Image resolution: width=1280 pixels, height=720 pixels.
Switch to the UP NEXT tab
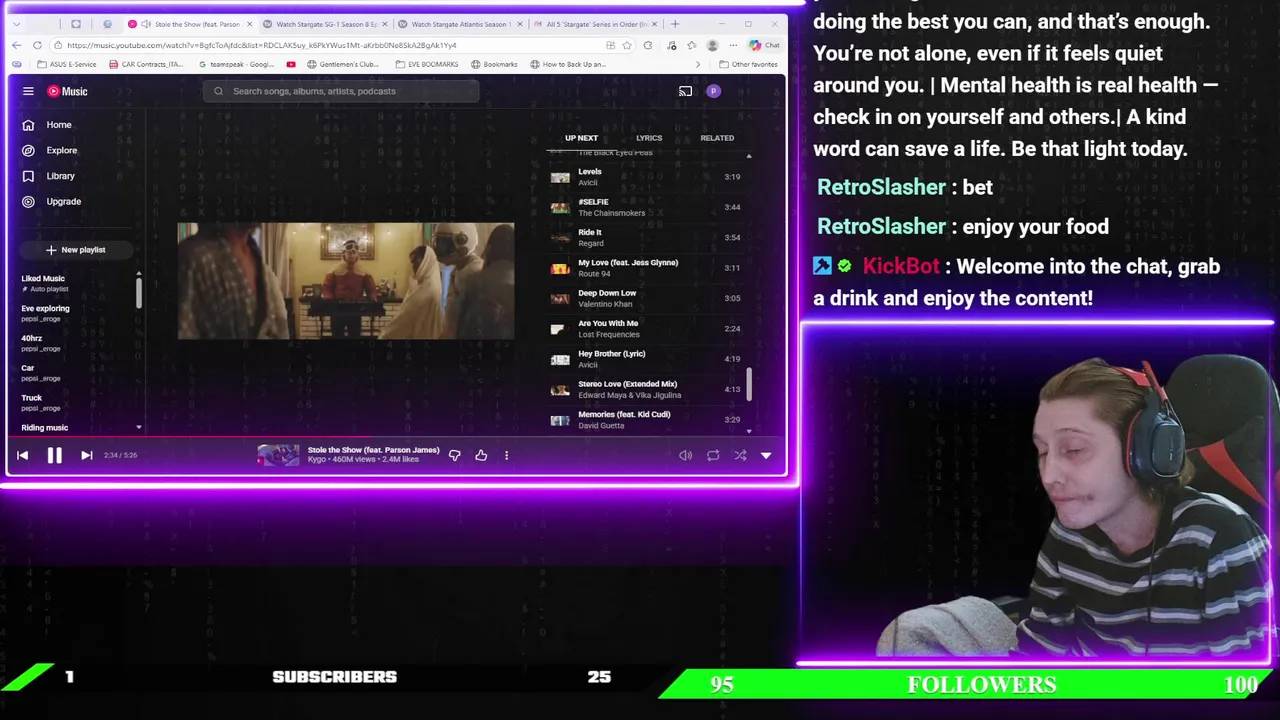[x=581, y=138]
